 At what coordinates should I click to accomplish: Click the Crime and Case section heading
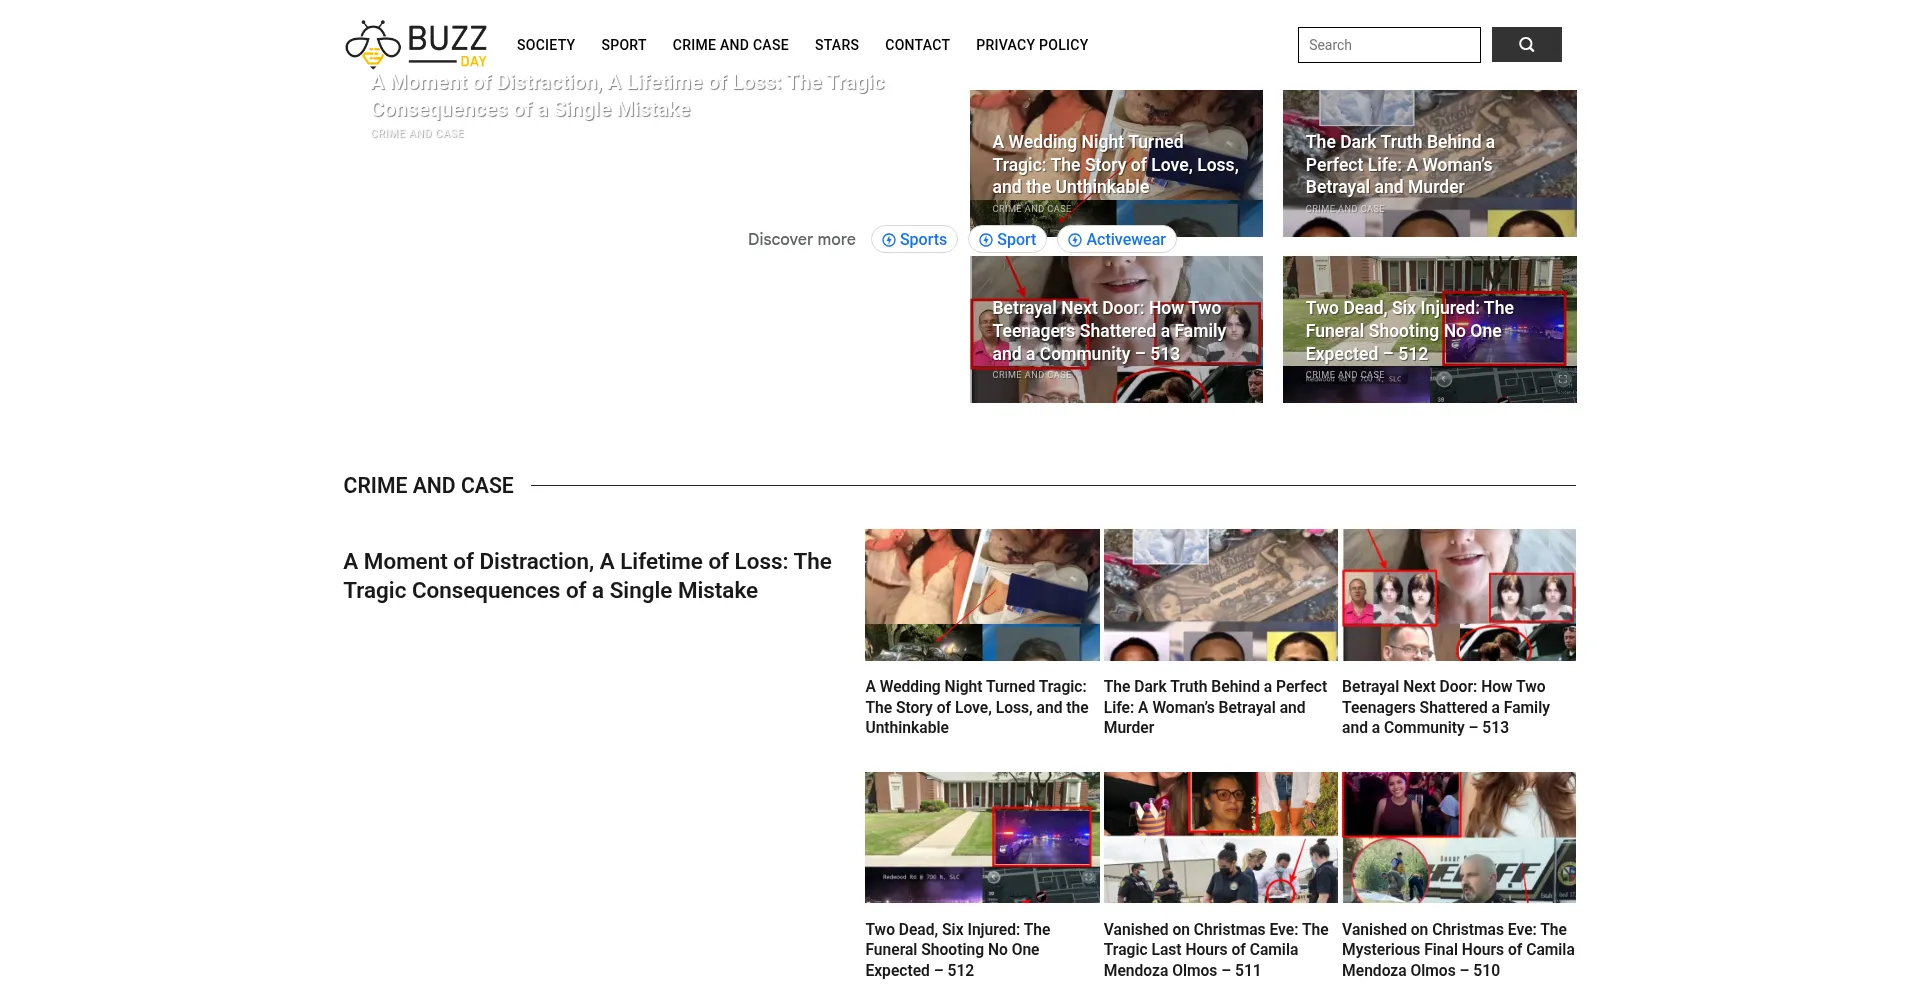pos(428,486)
